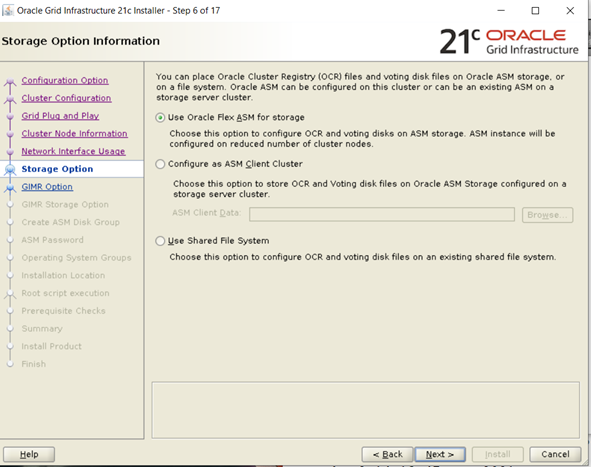Open the Configuration Option step link
This screenshot has height=467, width=591.
click(65, 80)
